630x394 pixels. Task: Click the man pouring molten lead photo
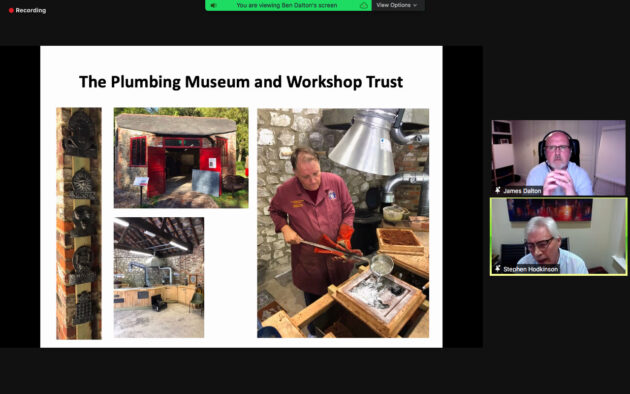(343, 223)
